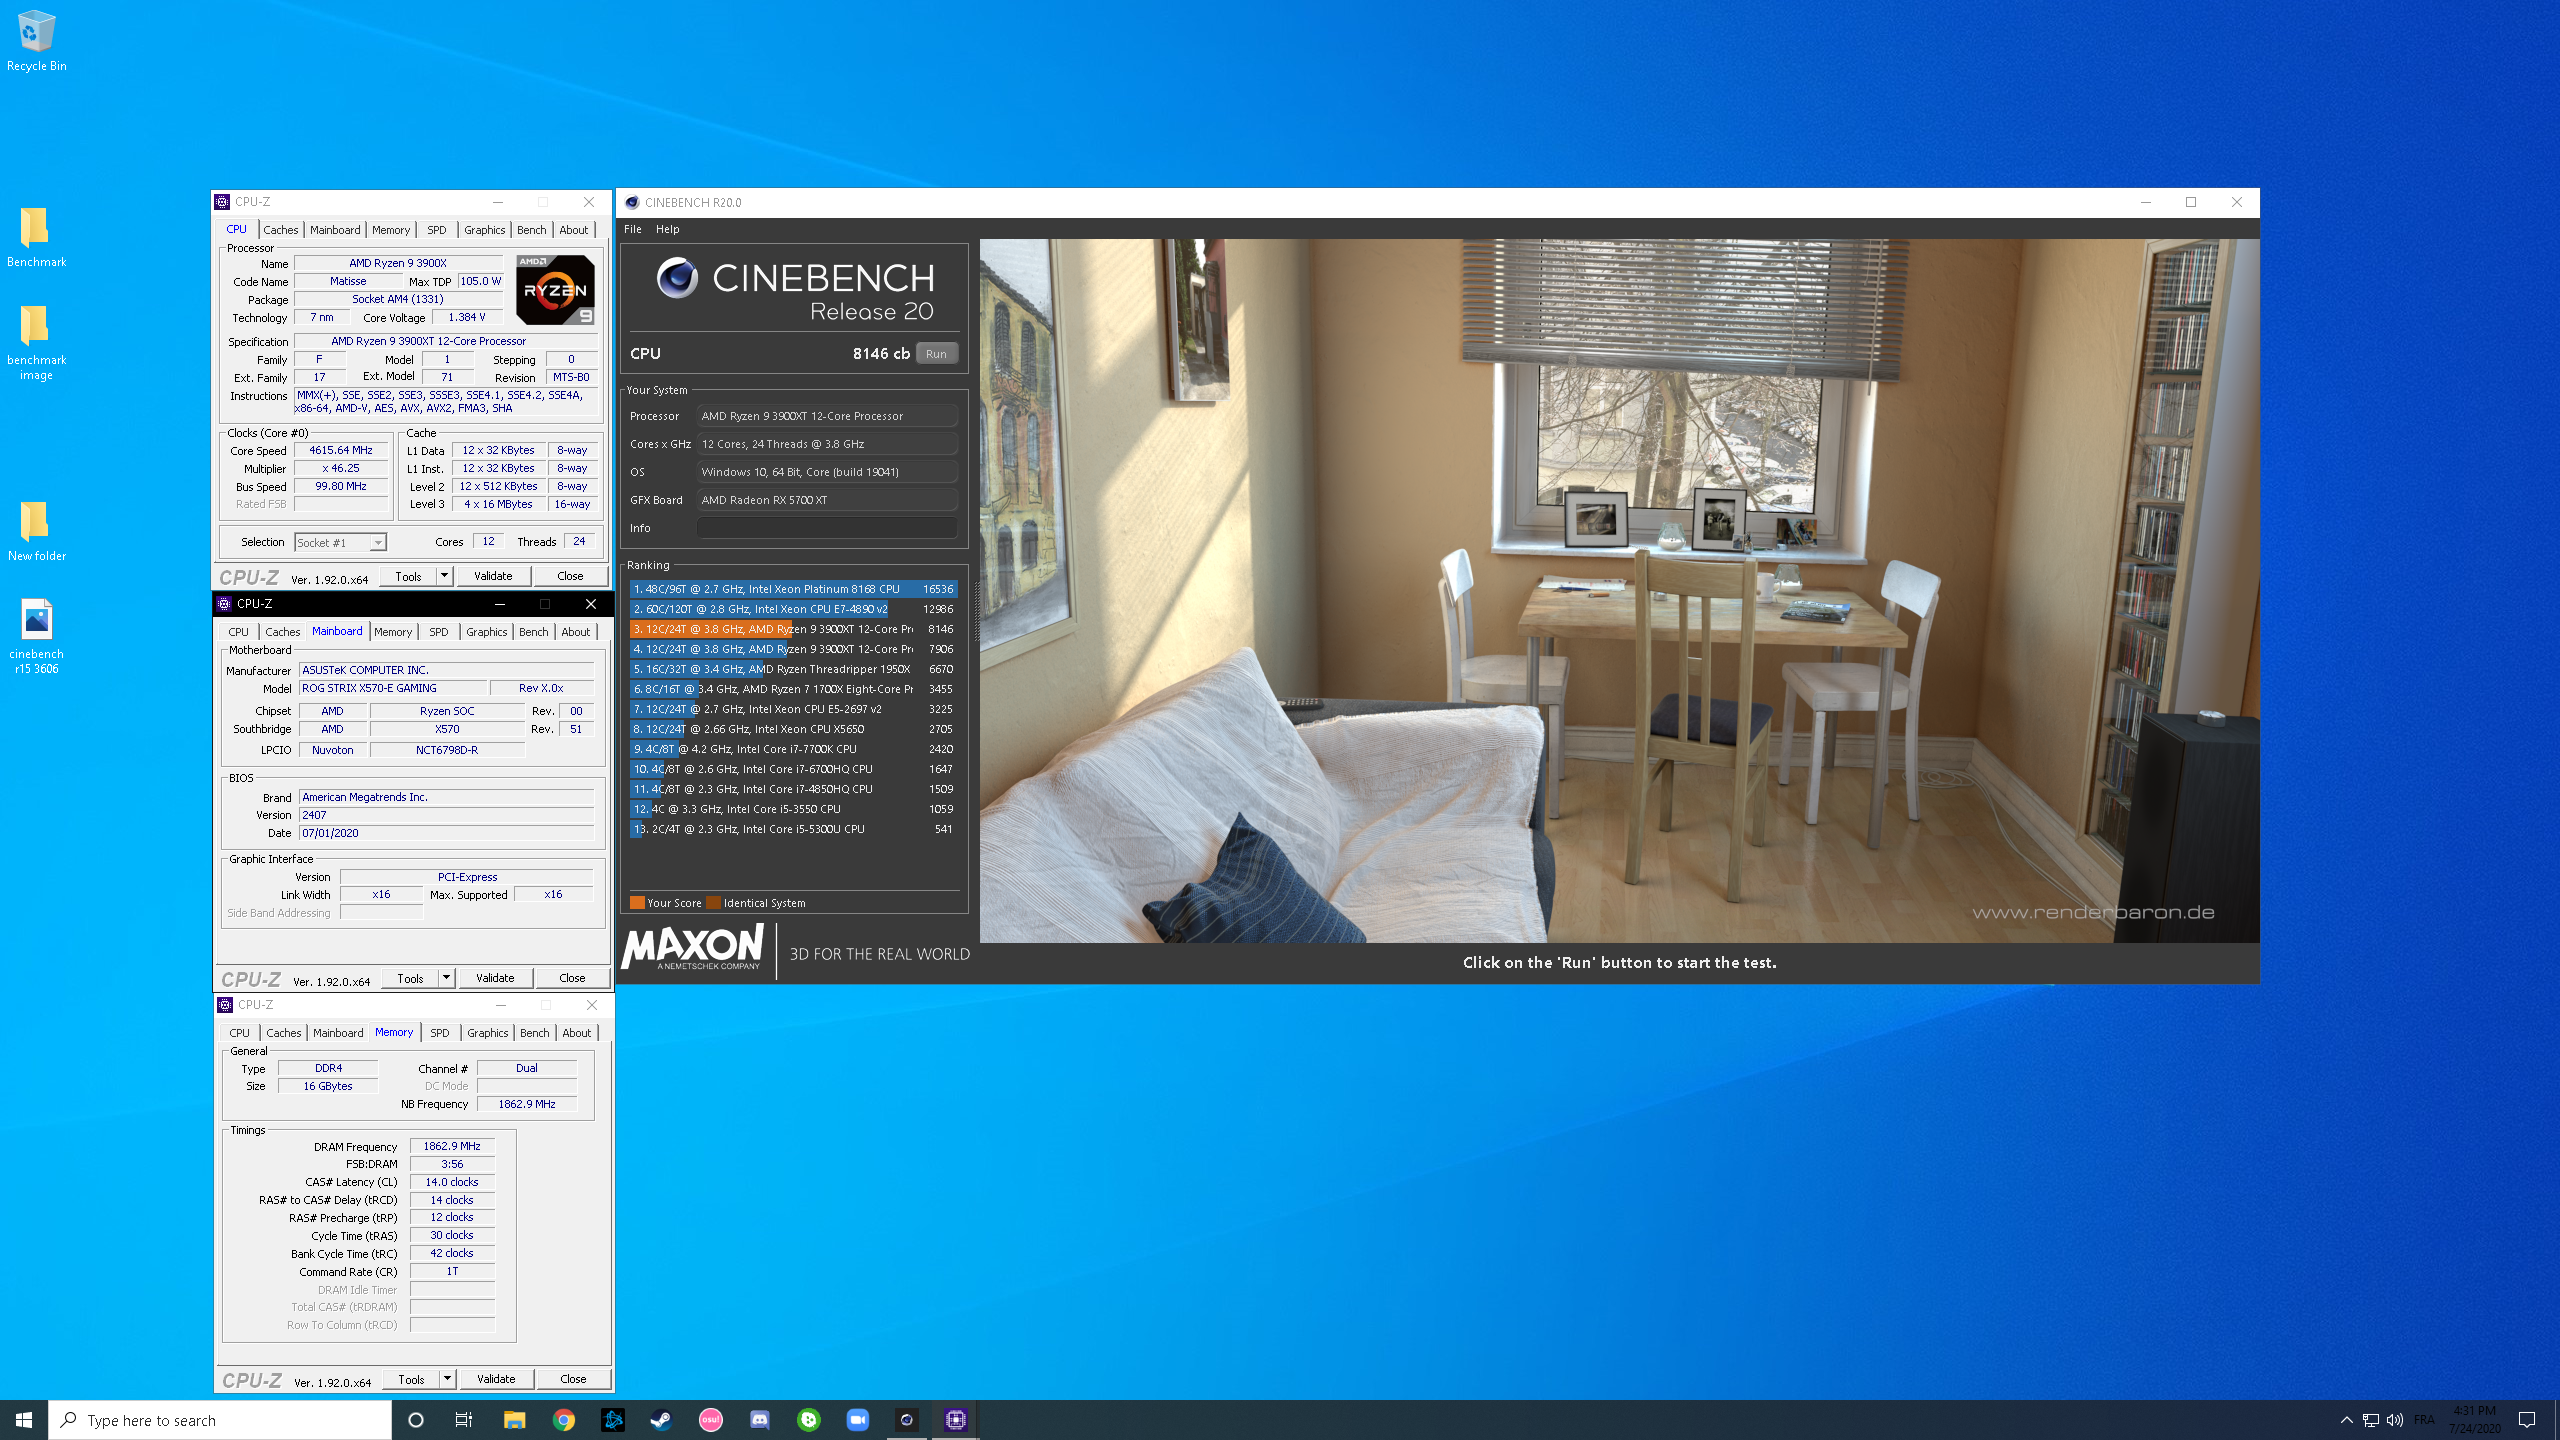Click Validate in Mainboard CPU-Z window
Screen dimensions: 2560x1440
point(495,978)
